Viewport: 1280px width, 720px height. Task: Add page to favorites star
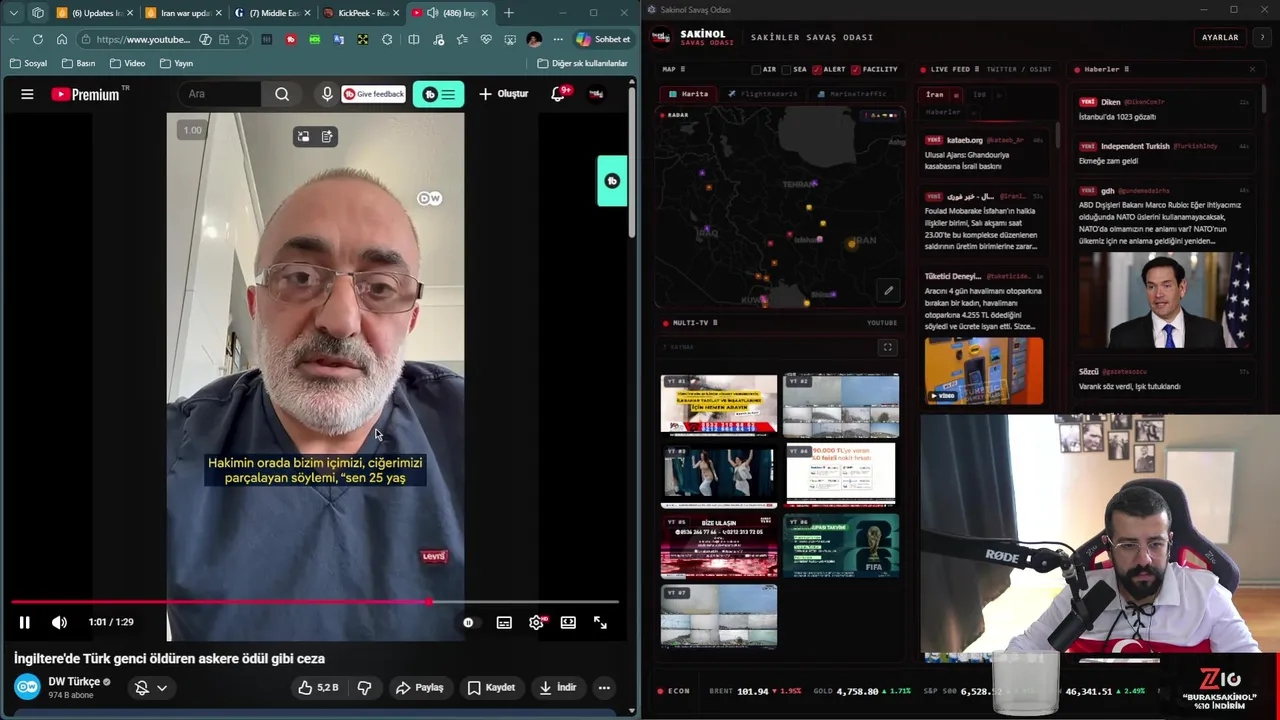[242, 39]
